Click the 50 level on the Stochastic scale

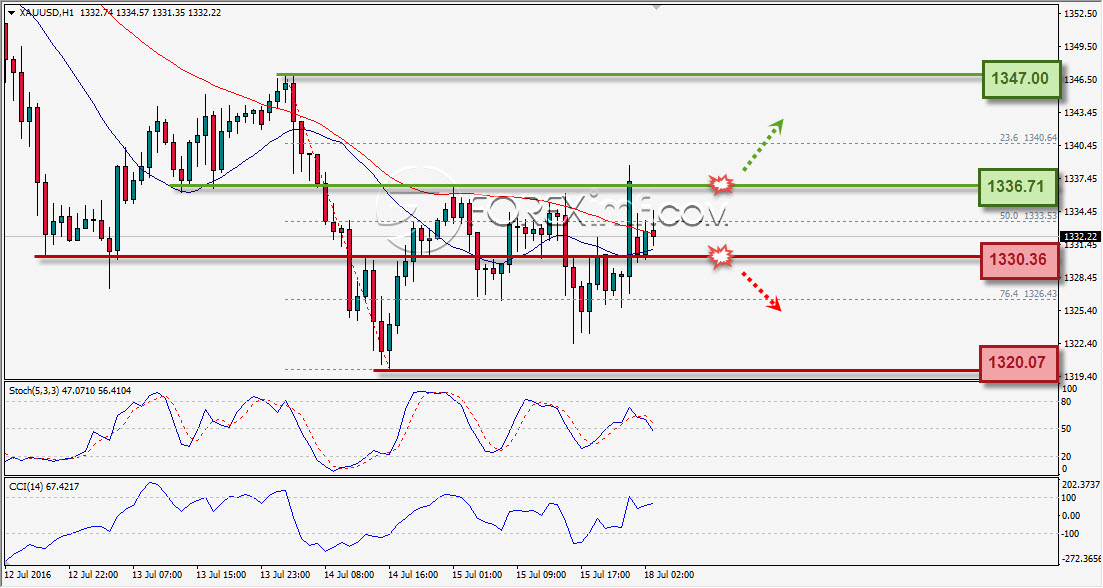[x=1066, y=429]
